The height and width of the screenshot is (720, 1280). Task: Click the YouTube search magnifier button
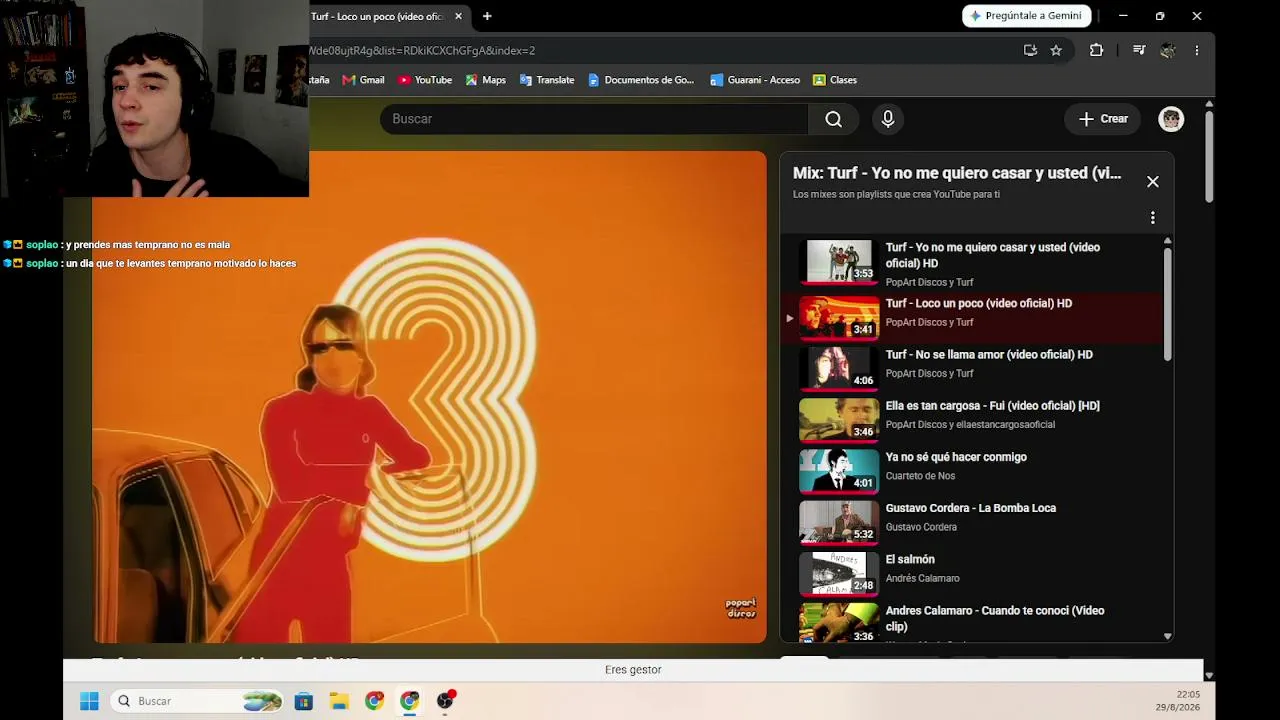pos(833,119)
